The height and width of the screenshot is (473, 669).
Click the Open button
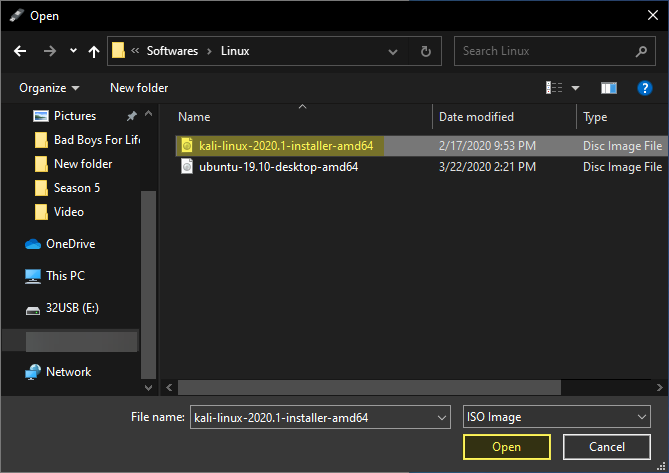pos(507,447)
